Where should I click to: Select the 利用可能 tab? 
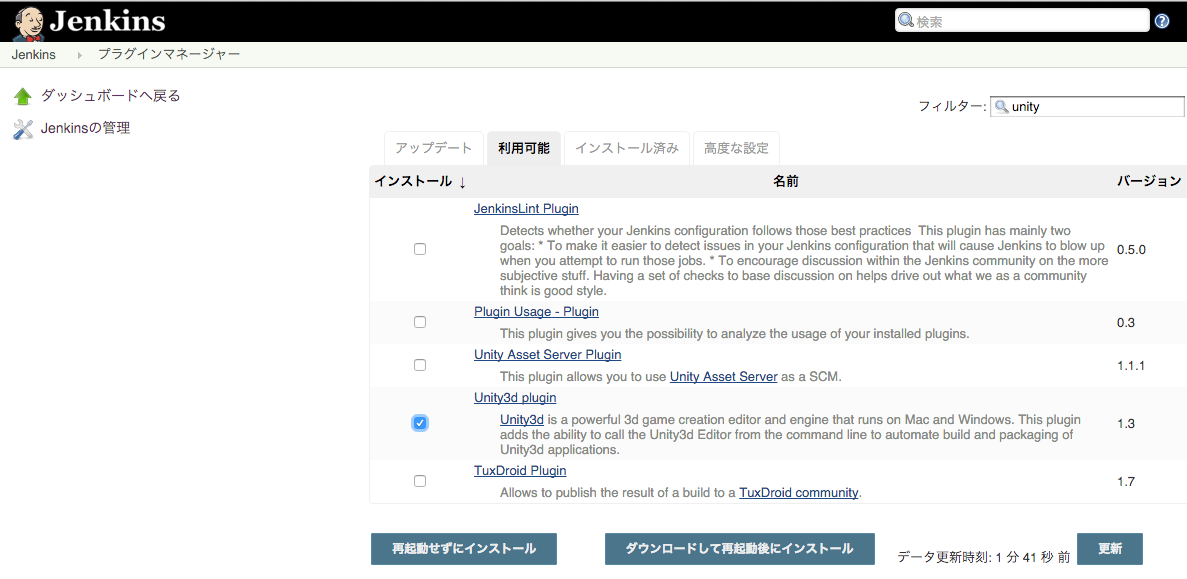(524, 148)
